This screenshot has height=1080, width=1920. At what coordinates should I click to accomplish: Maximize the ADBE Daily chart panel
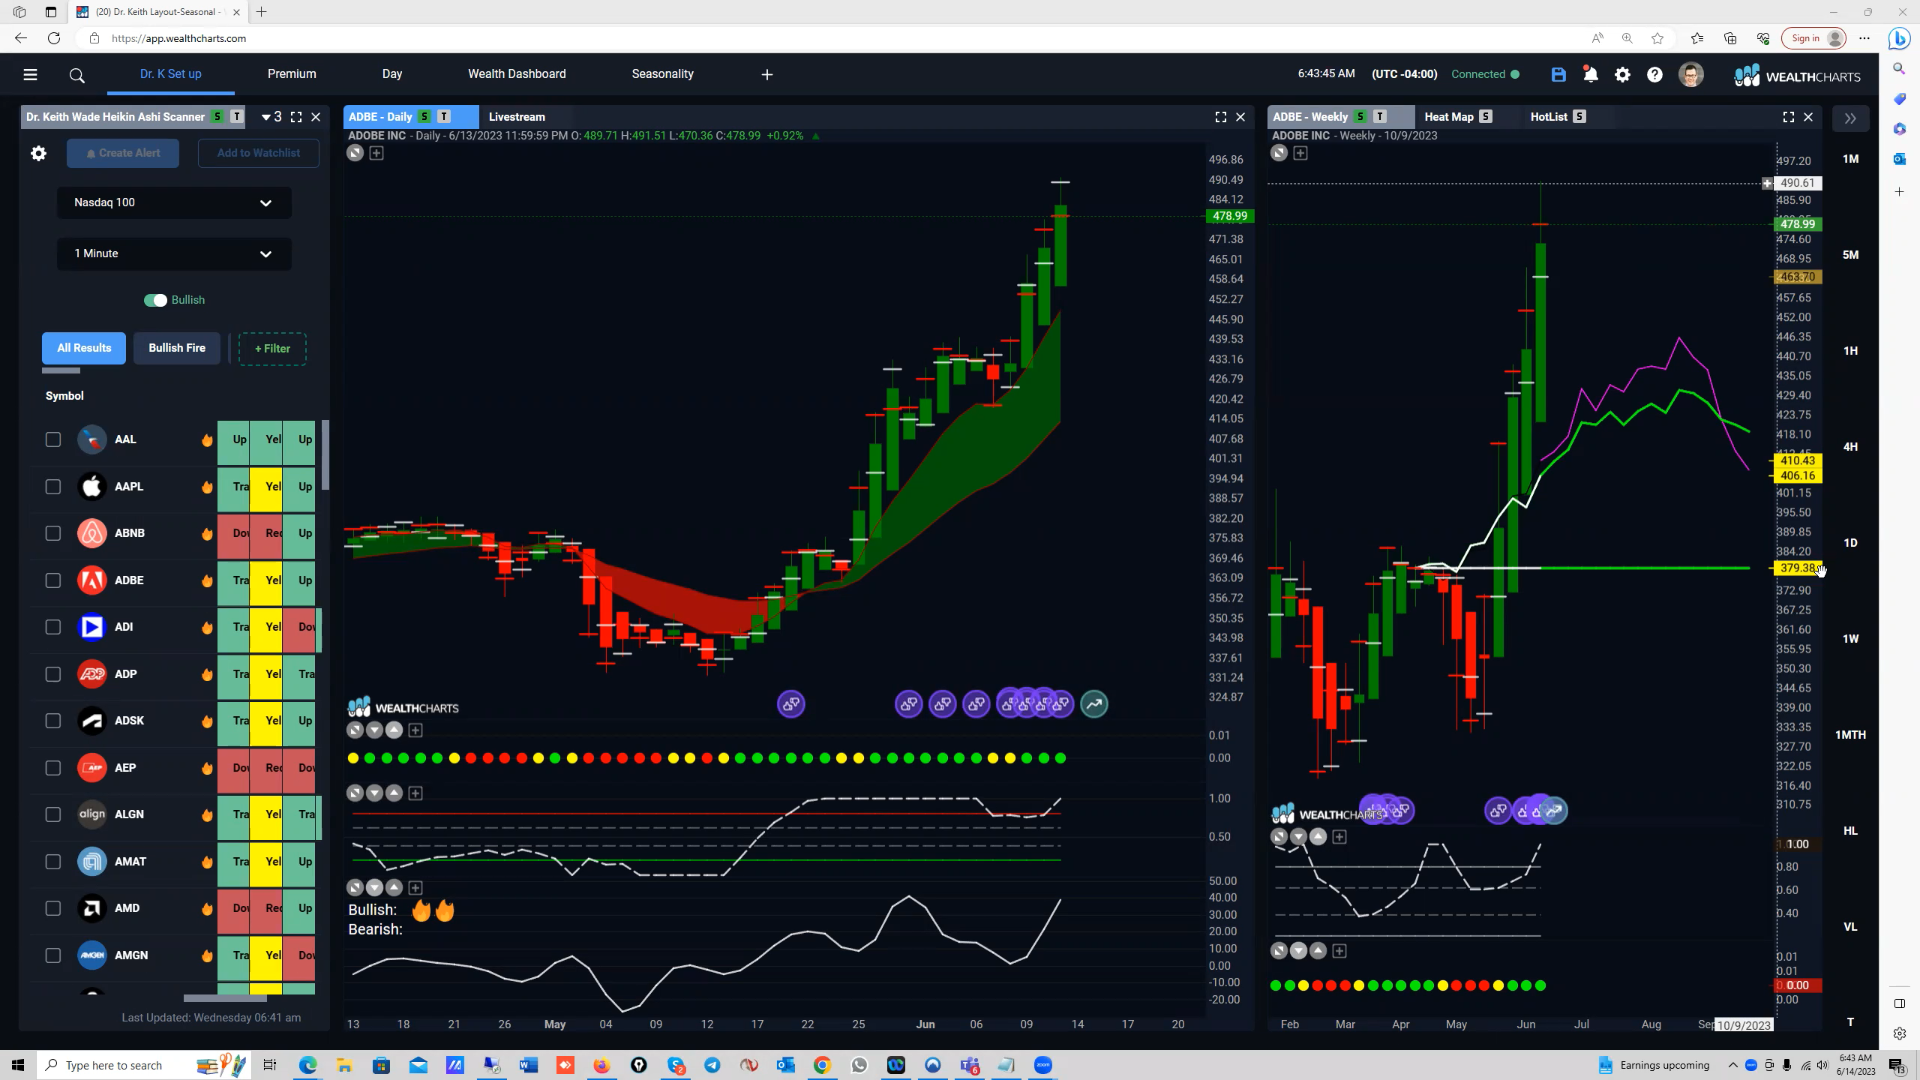click(1221, 117)
